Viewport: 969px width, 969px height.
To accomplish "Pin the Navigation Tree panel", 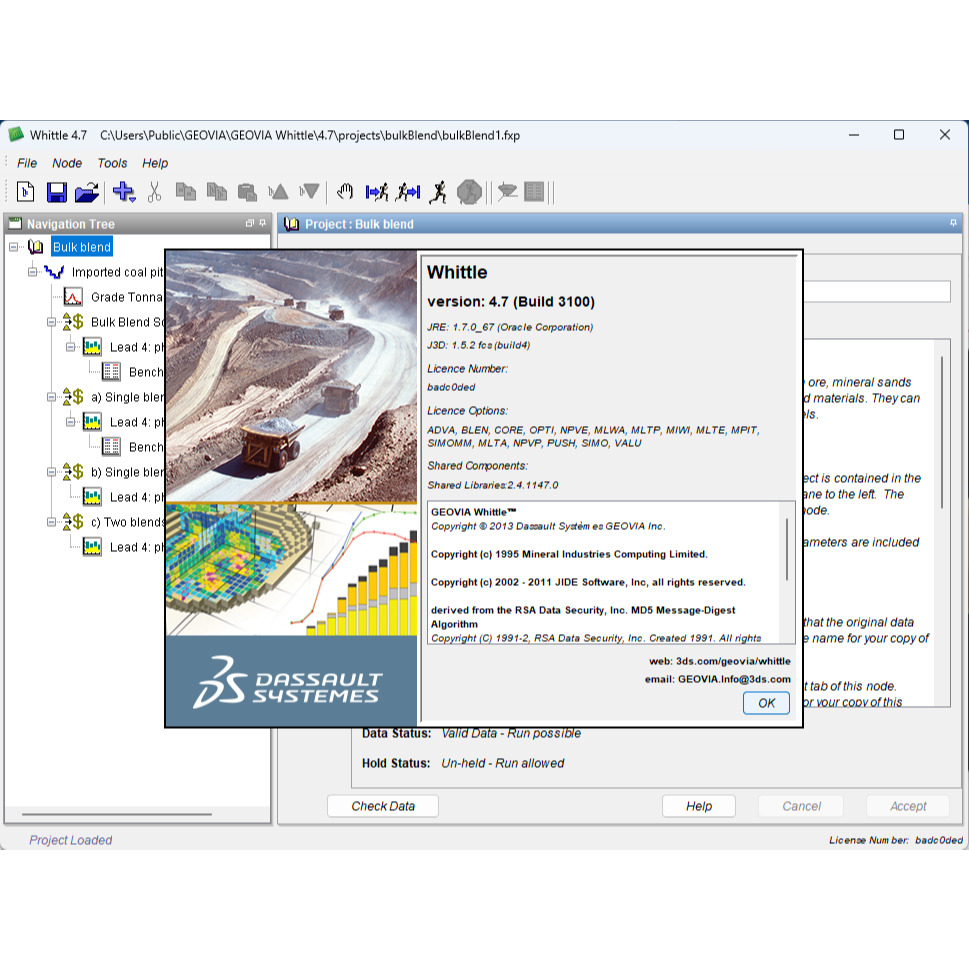I will (262, 224).
